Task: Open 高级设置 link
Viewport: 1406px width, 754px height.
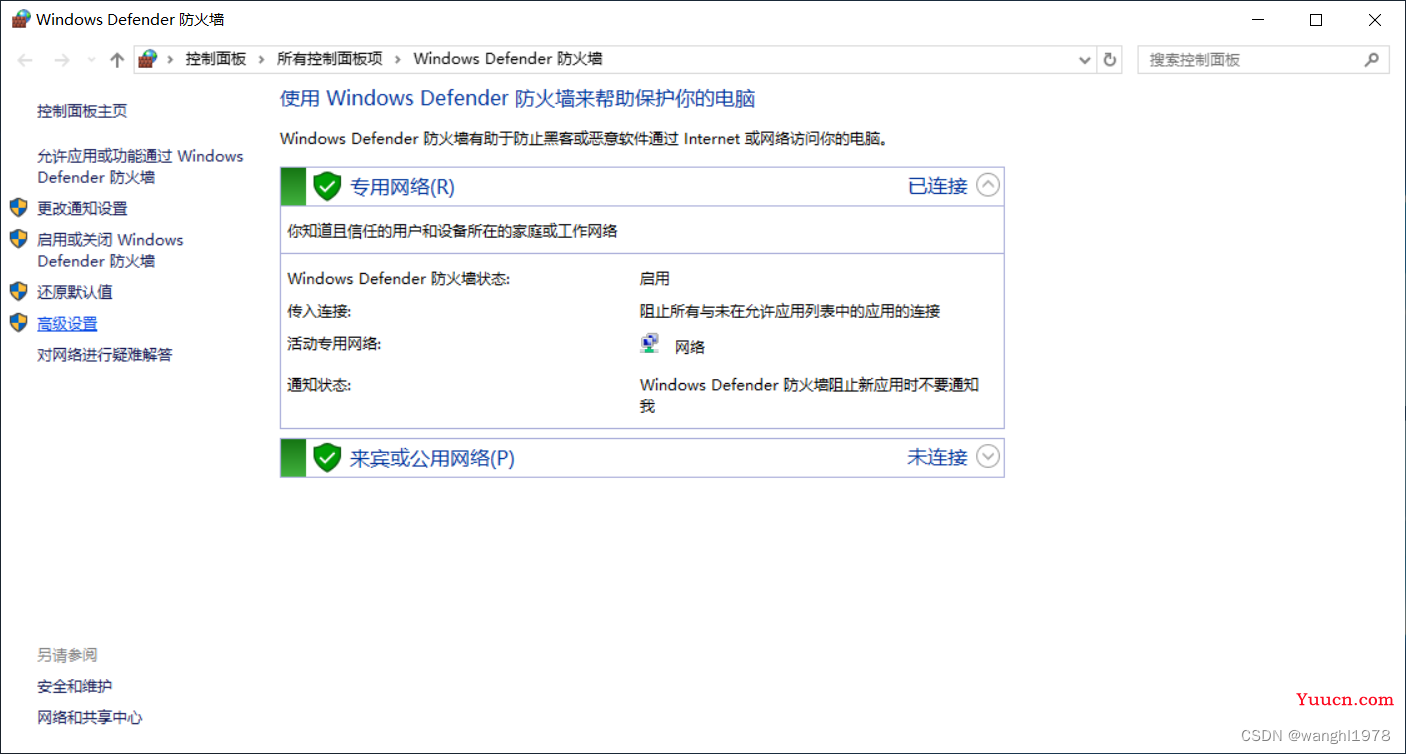Action: (67, 324)
